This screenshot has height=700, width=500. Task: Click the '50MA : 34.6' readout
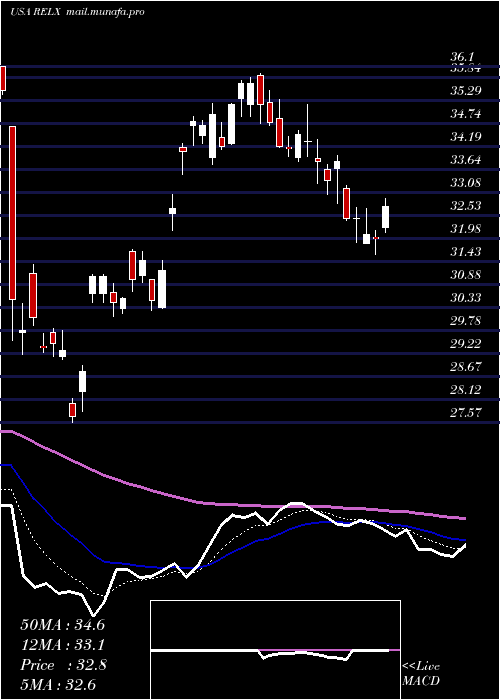pos(63,625)
